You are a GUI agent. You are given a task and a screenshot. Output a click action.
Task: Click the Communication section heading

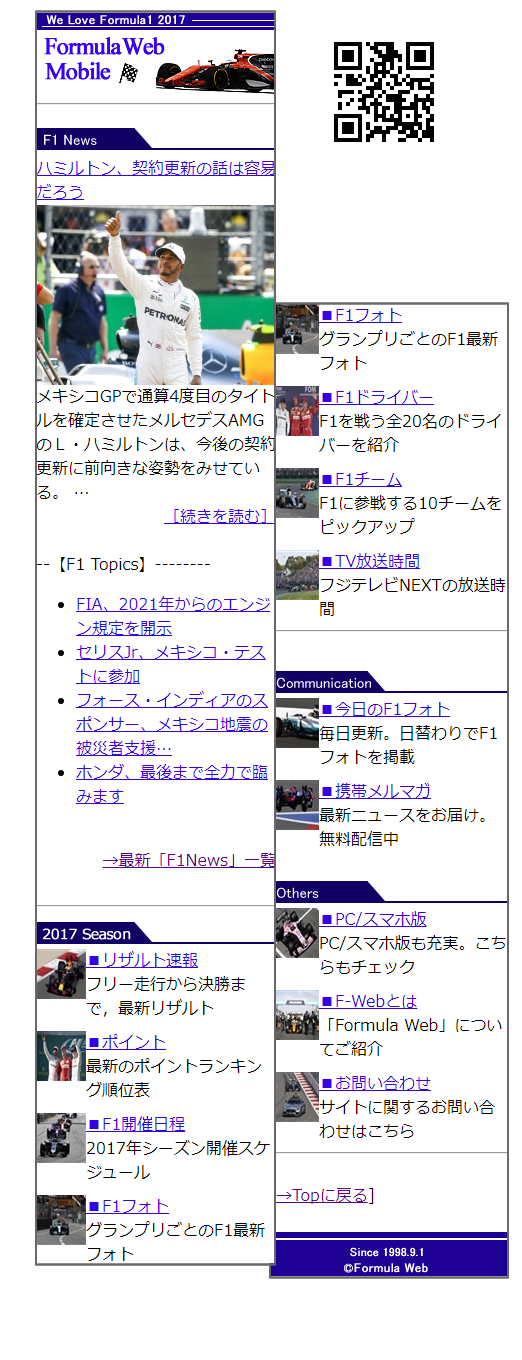point(324,683)
